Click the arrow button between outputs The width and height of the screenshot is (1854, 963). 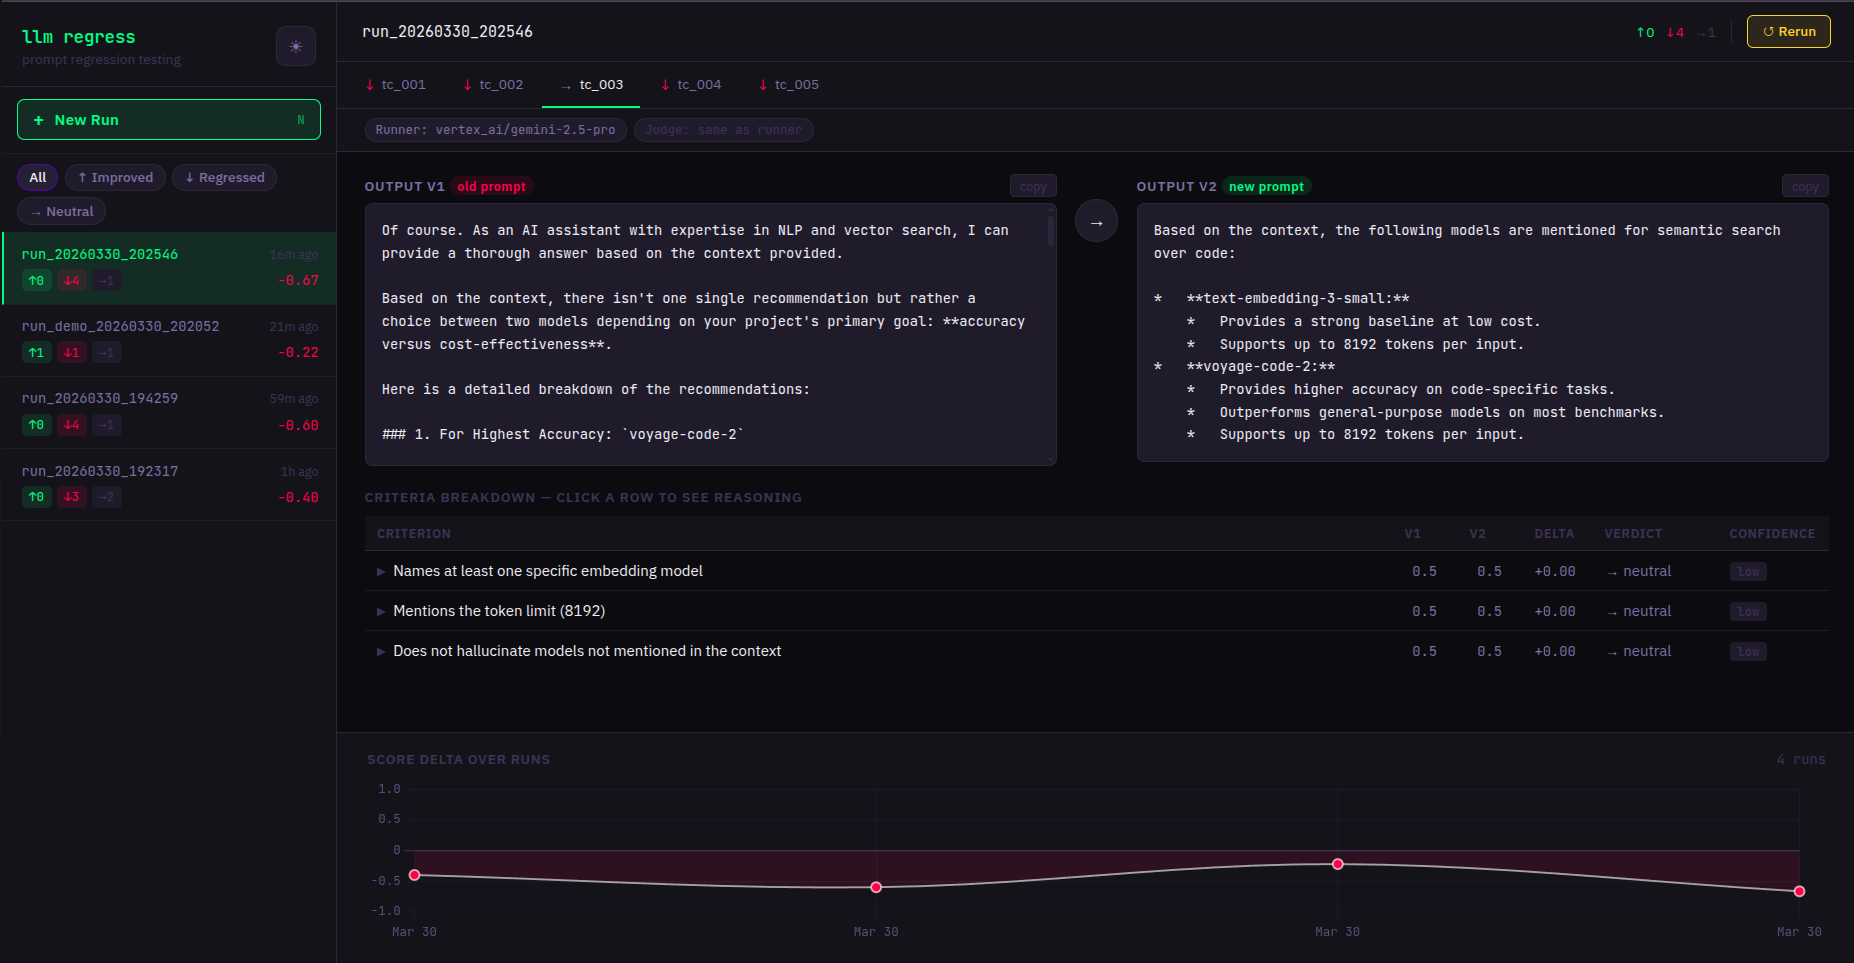pyautogui.click(x=1096, y=221)
